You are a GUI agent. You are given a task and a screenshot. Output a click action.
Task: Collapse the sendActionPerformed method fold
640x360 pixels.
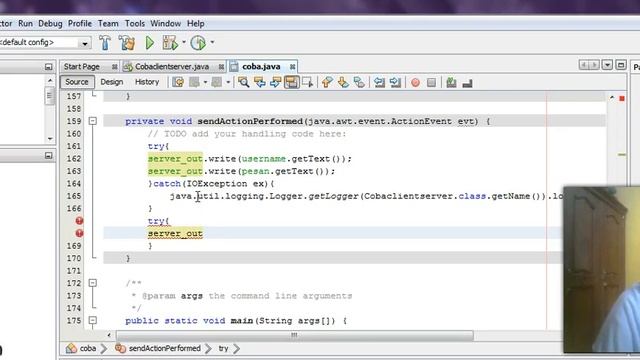(93, 121)
